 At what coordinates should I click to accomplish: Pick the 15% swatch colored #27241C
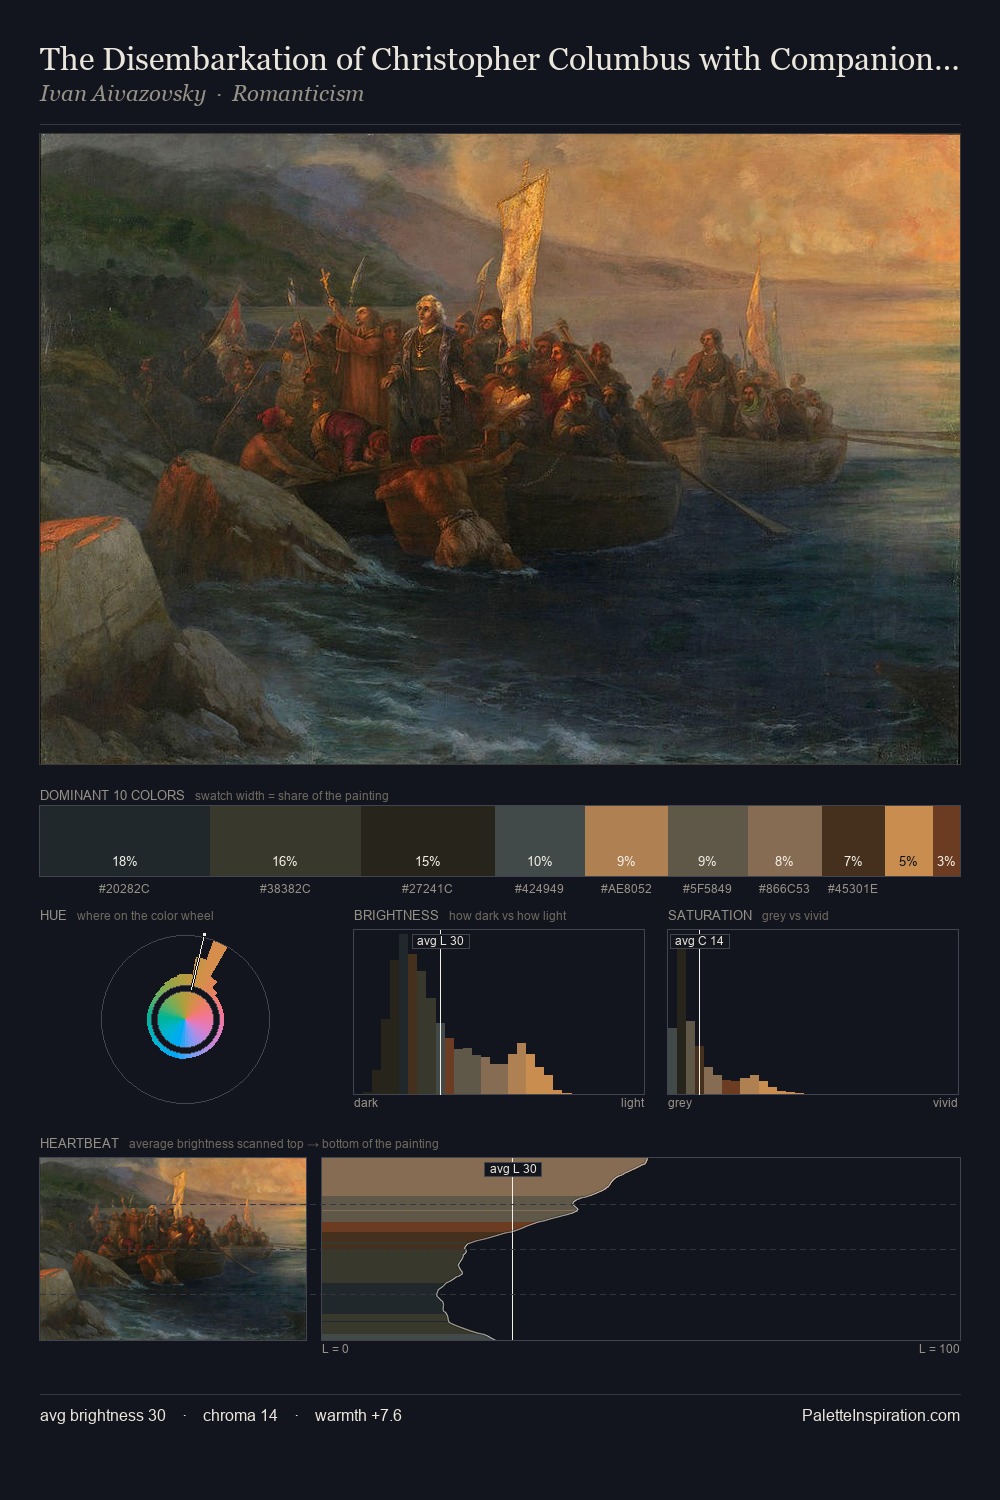(428, 841)
